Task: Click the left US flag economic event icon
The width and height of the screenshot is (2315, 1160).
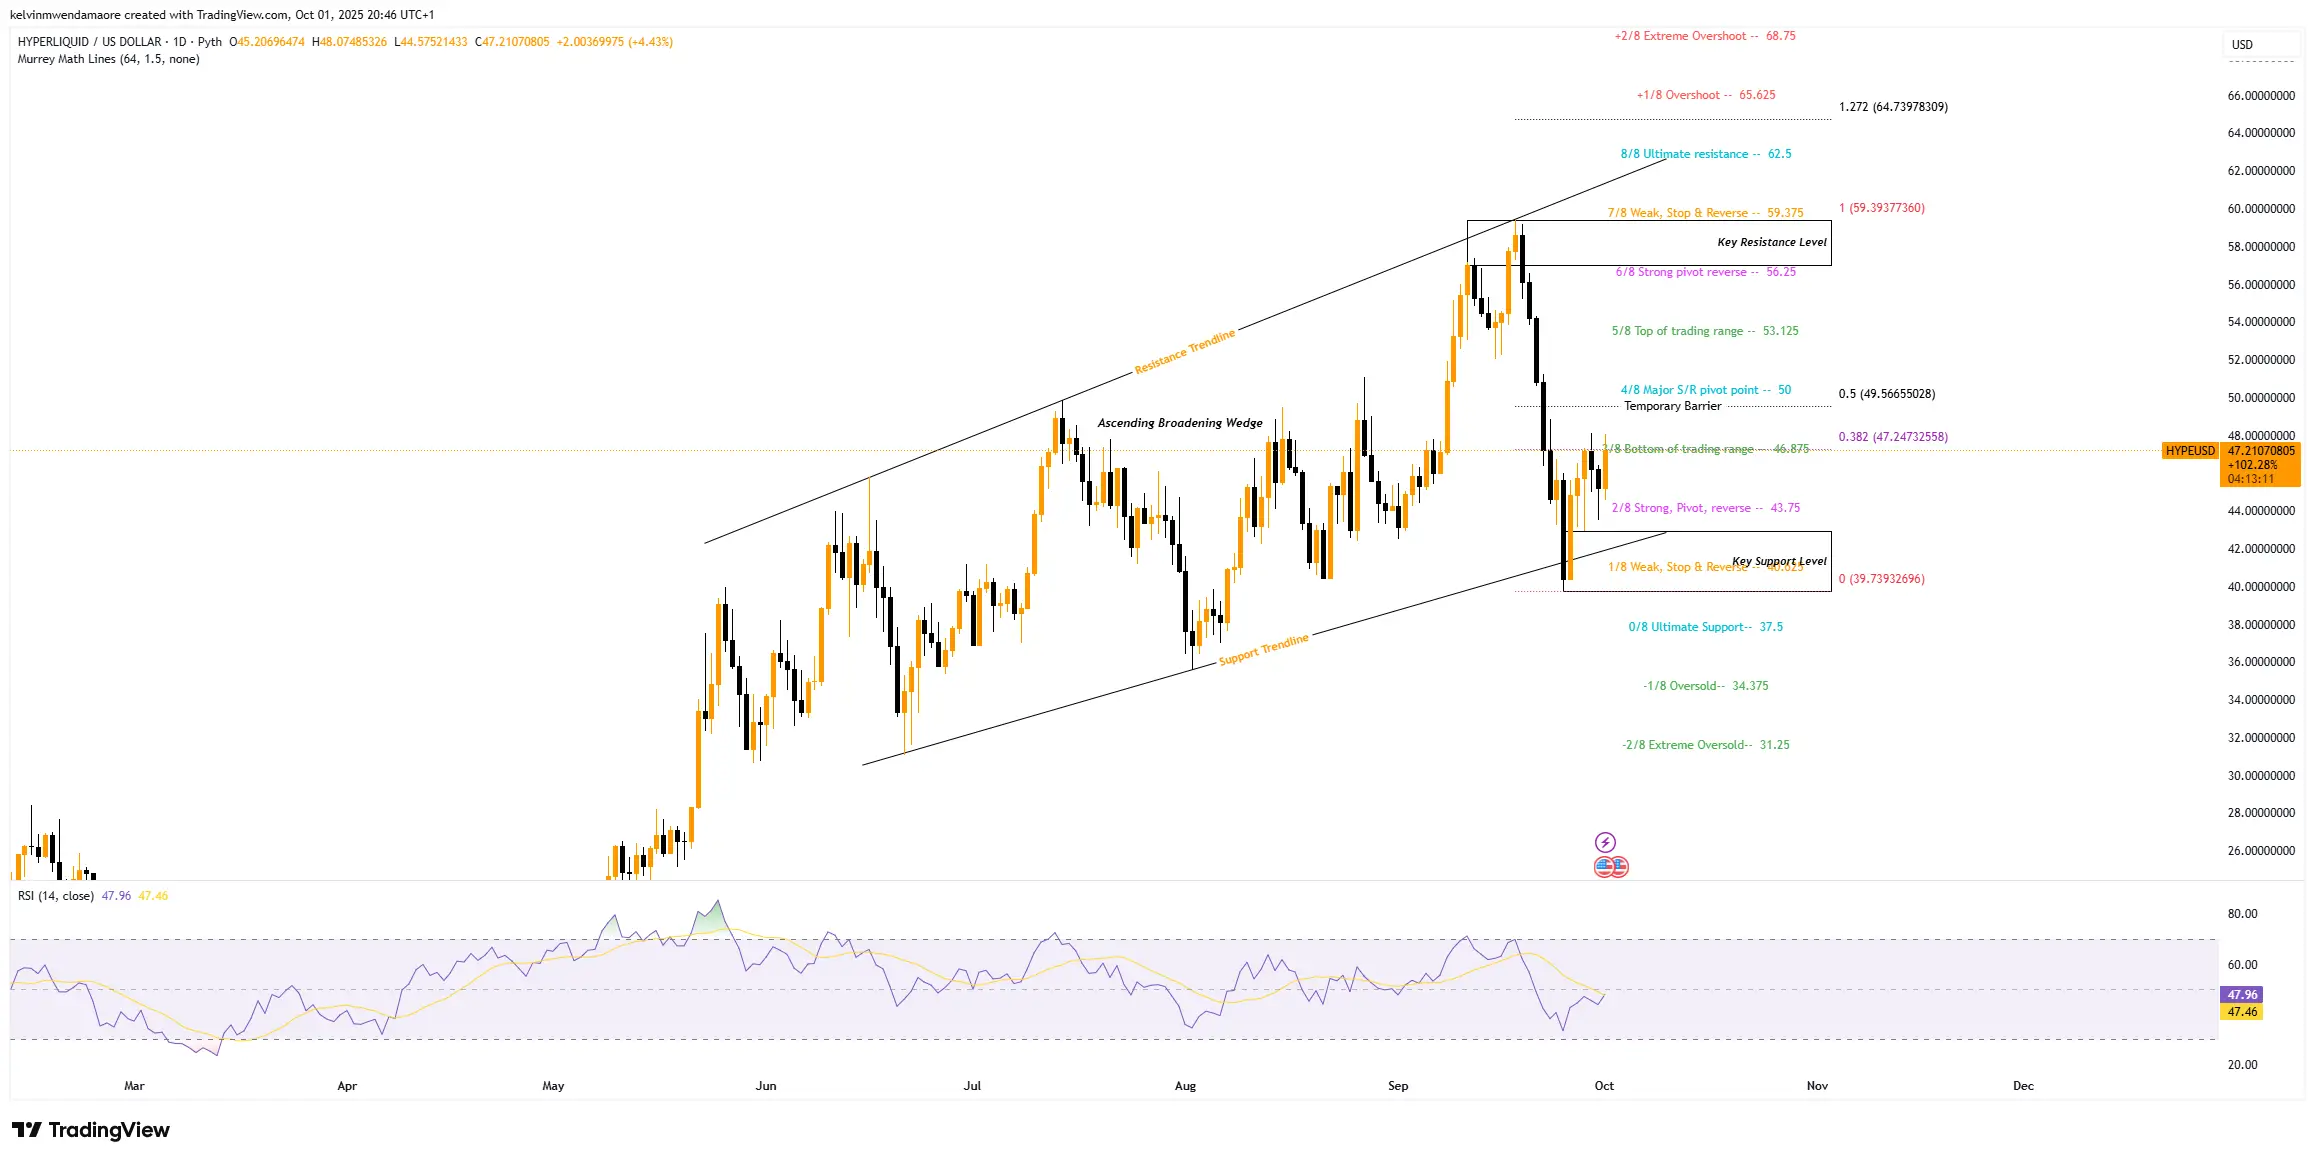Action: (1603, 867)
